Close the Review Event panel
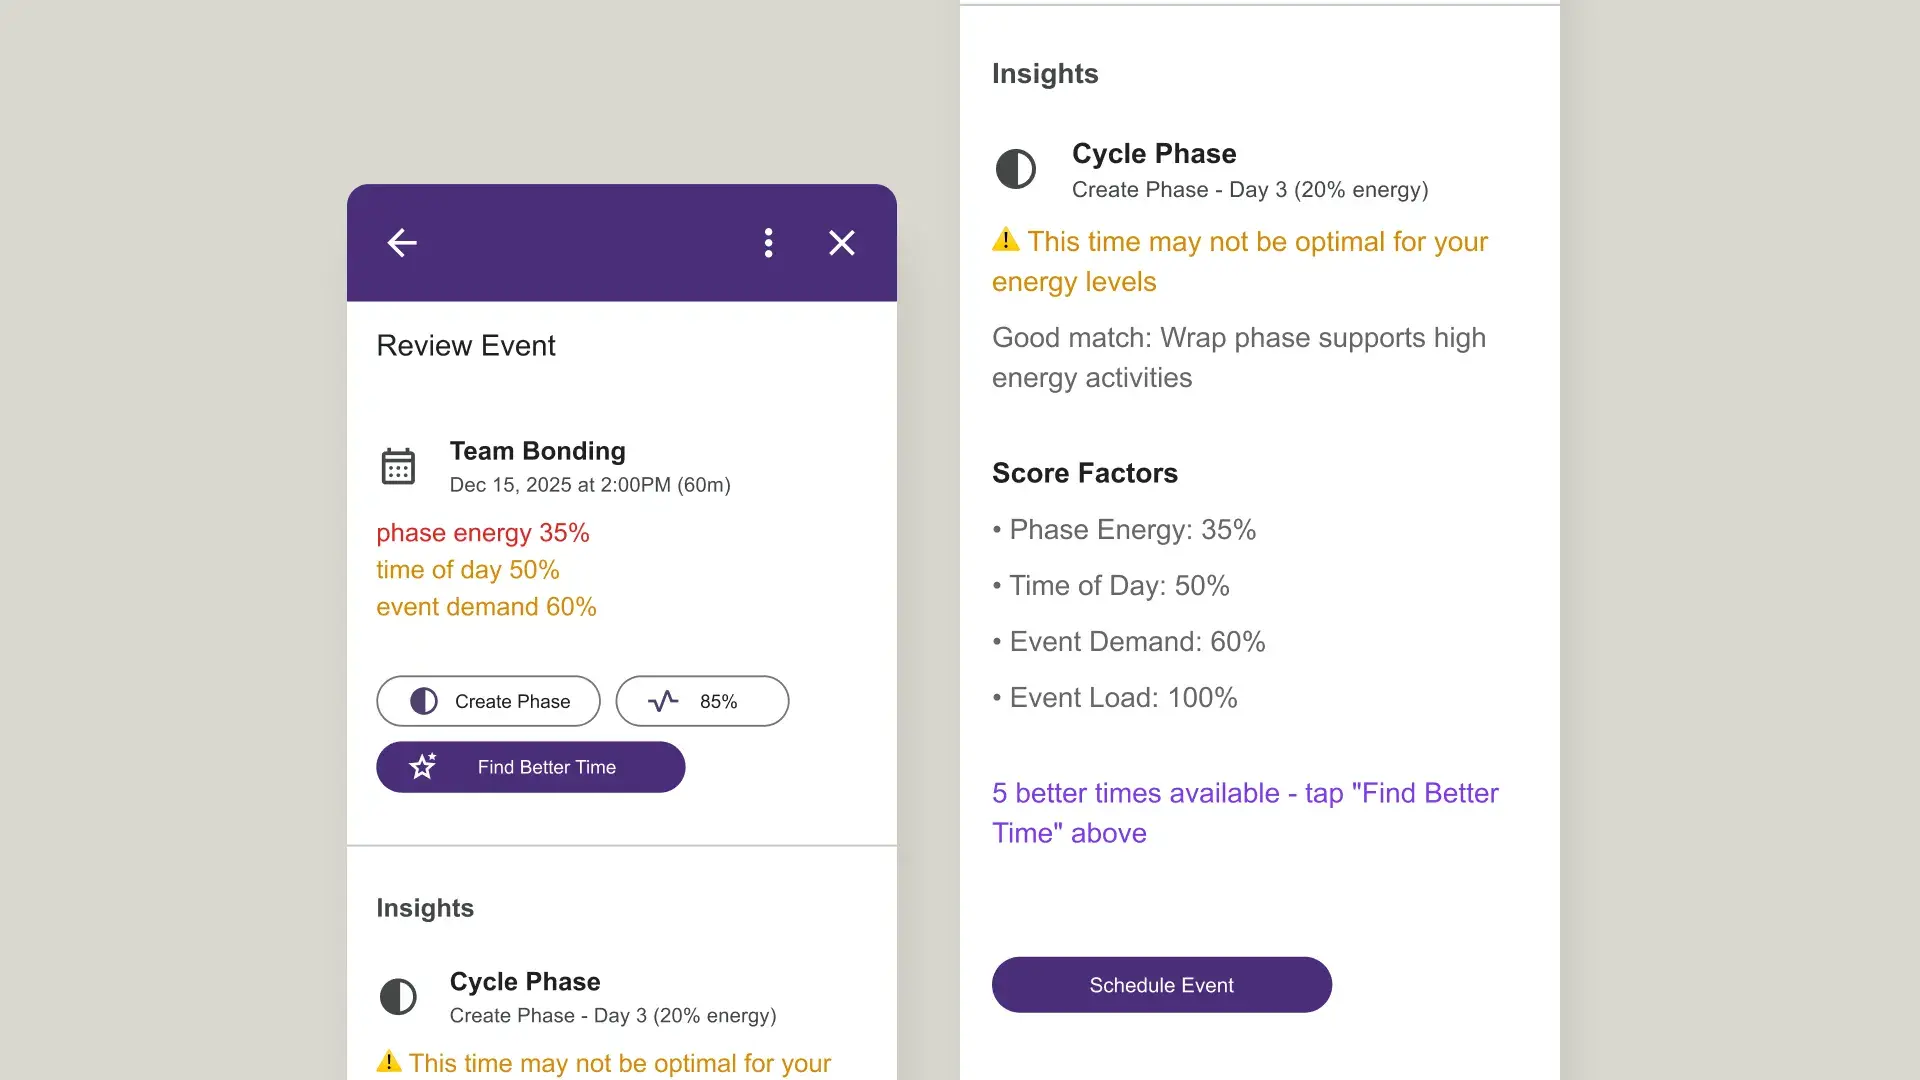The image size is (1920, 1080). [841, 243]
